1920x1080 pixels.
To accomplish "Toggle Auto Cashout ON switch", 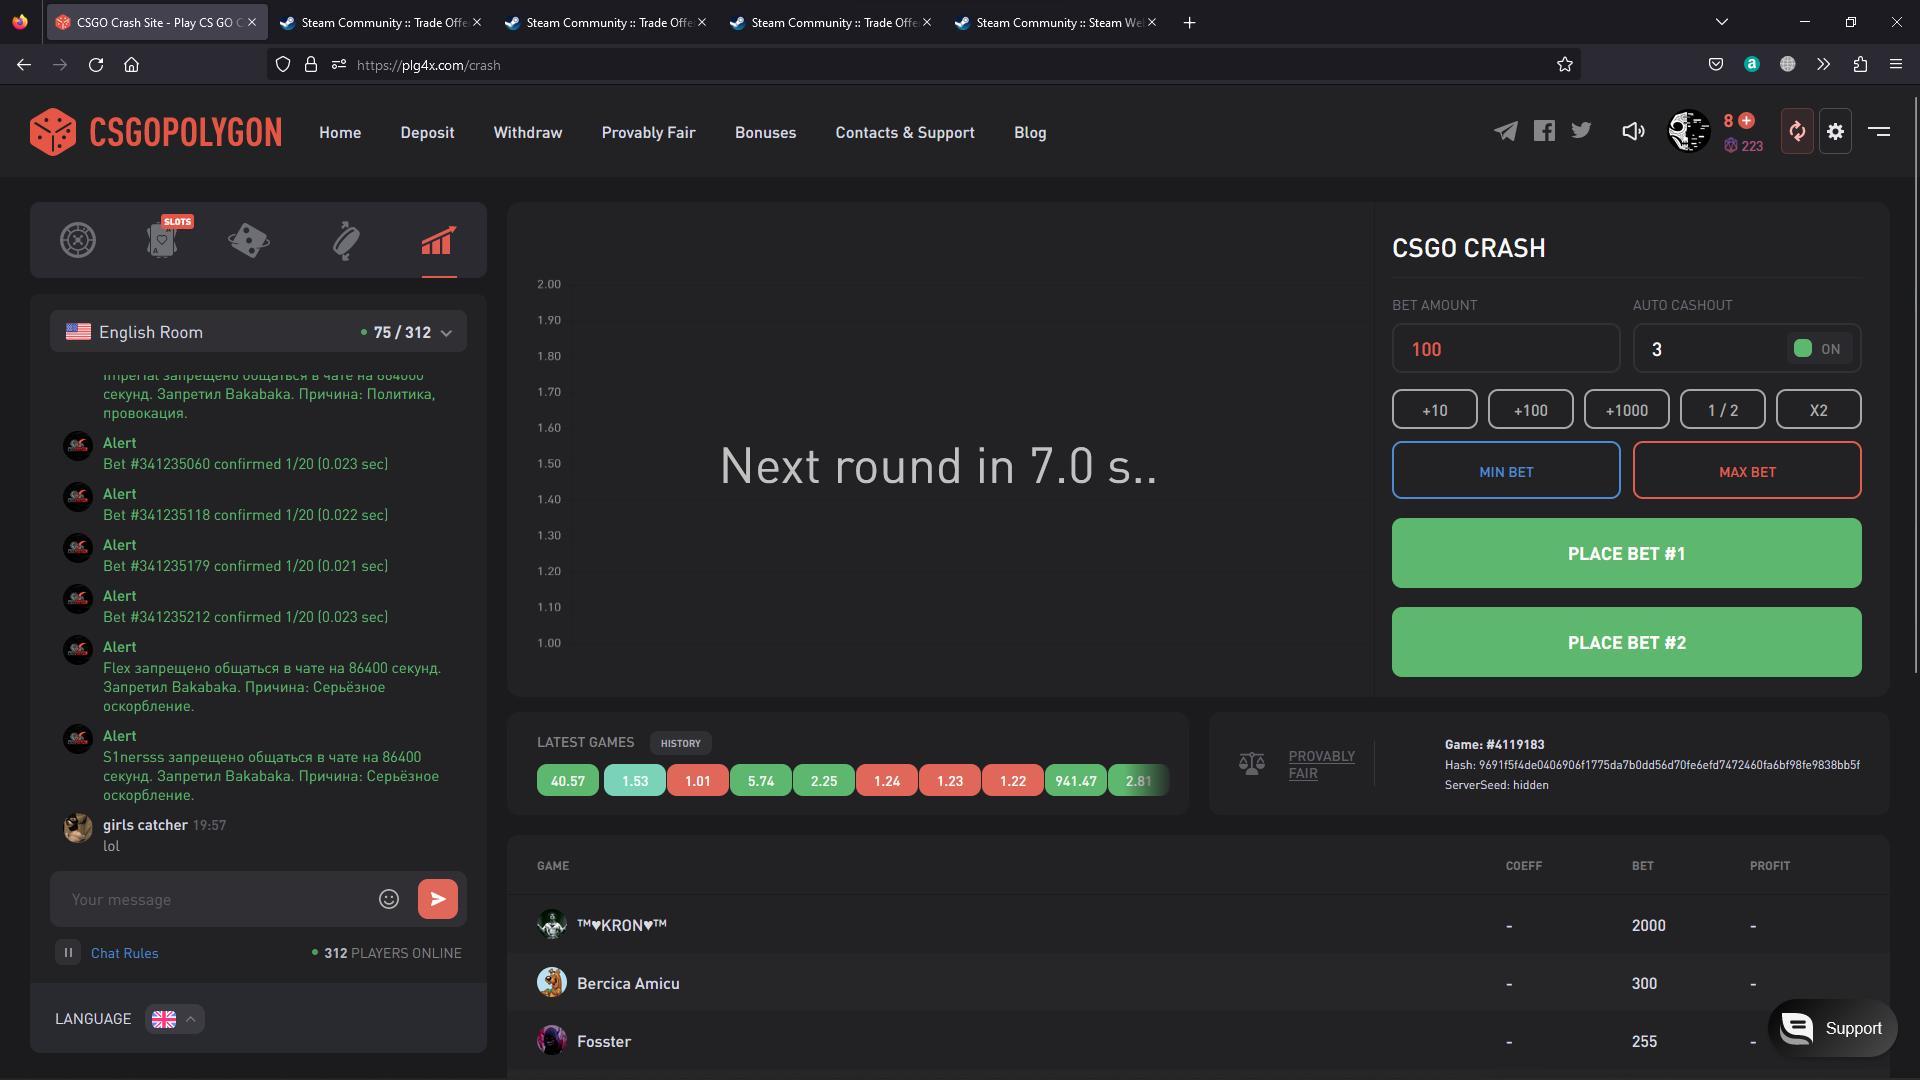I will pos(1817,349).
